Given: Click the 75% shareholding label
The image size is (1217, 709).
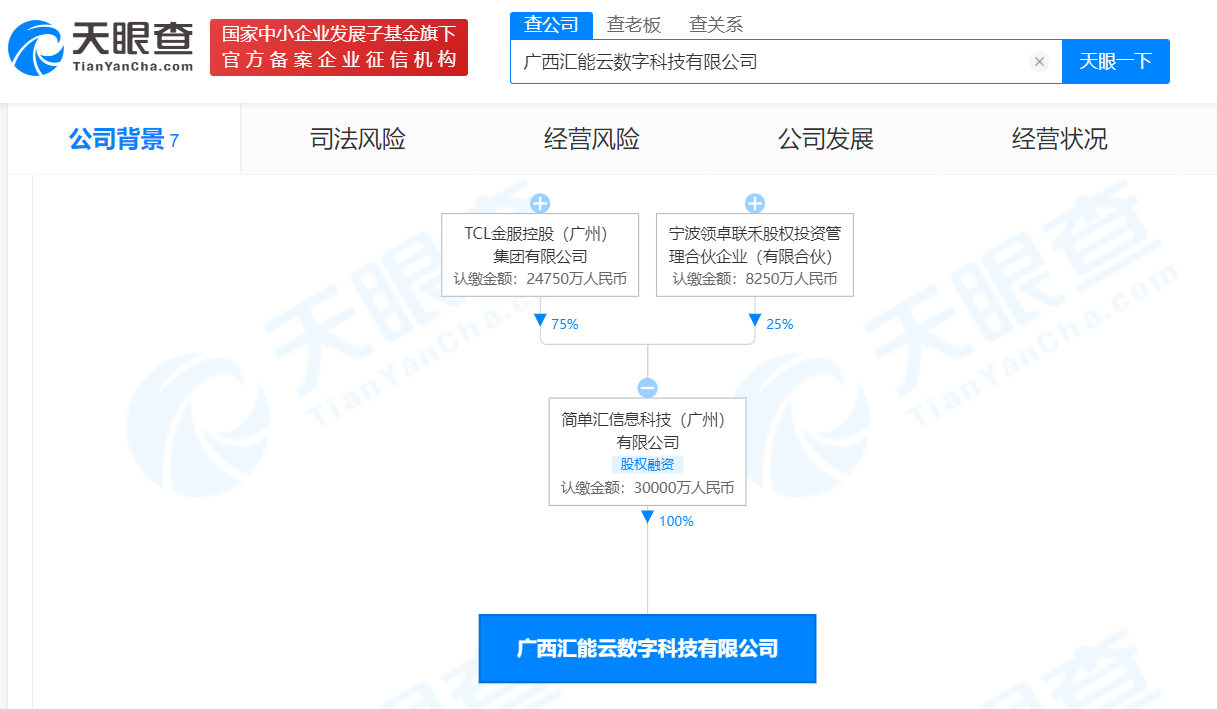Looking at the screenshot, I should (x=564, y=324).
